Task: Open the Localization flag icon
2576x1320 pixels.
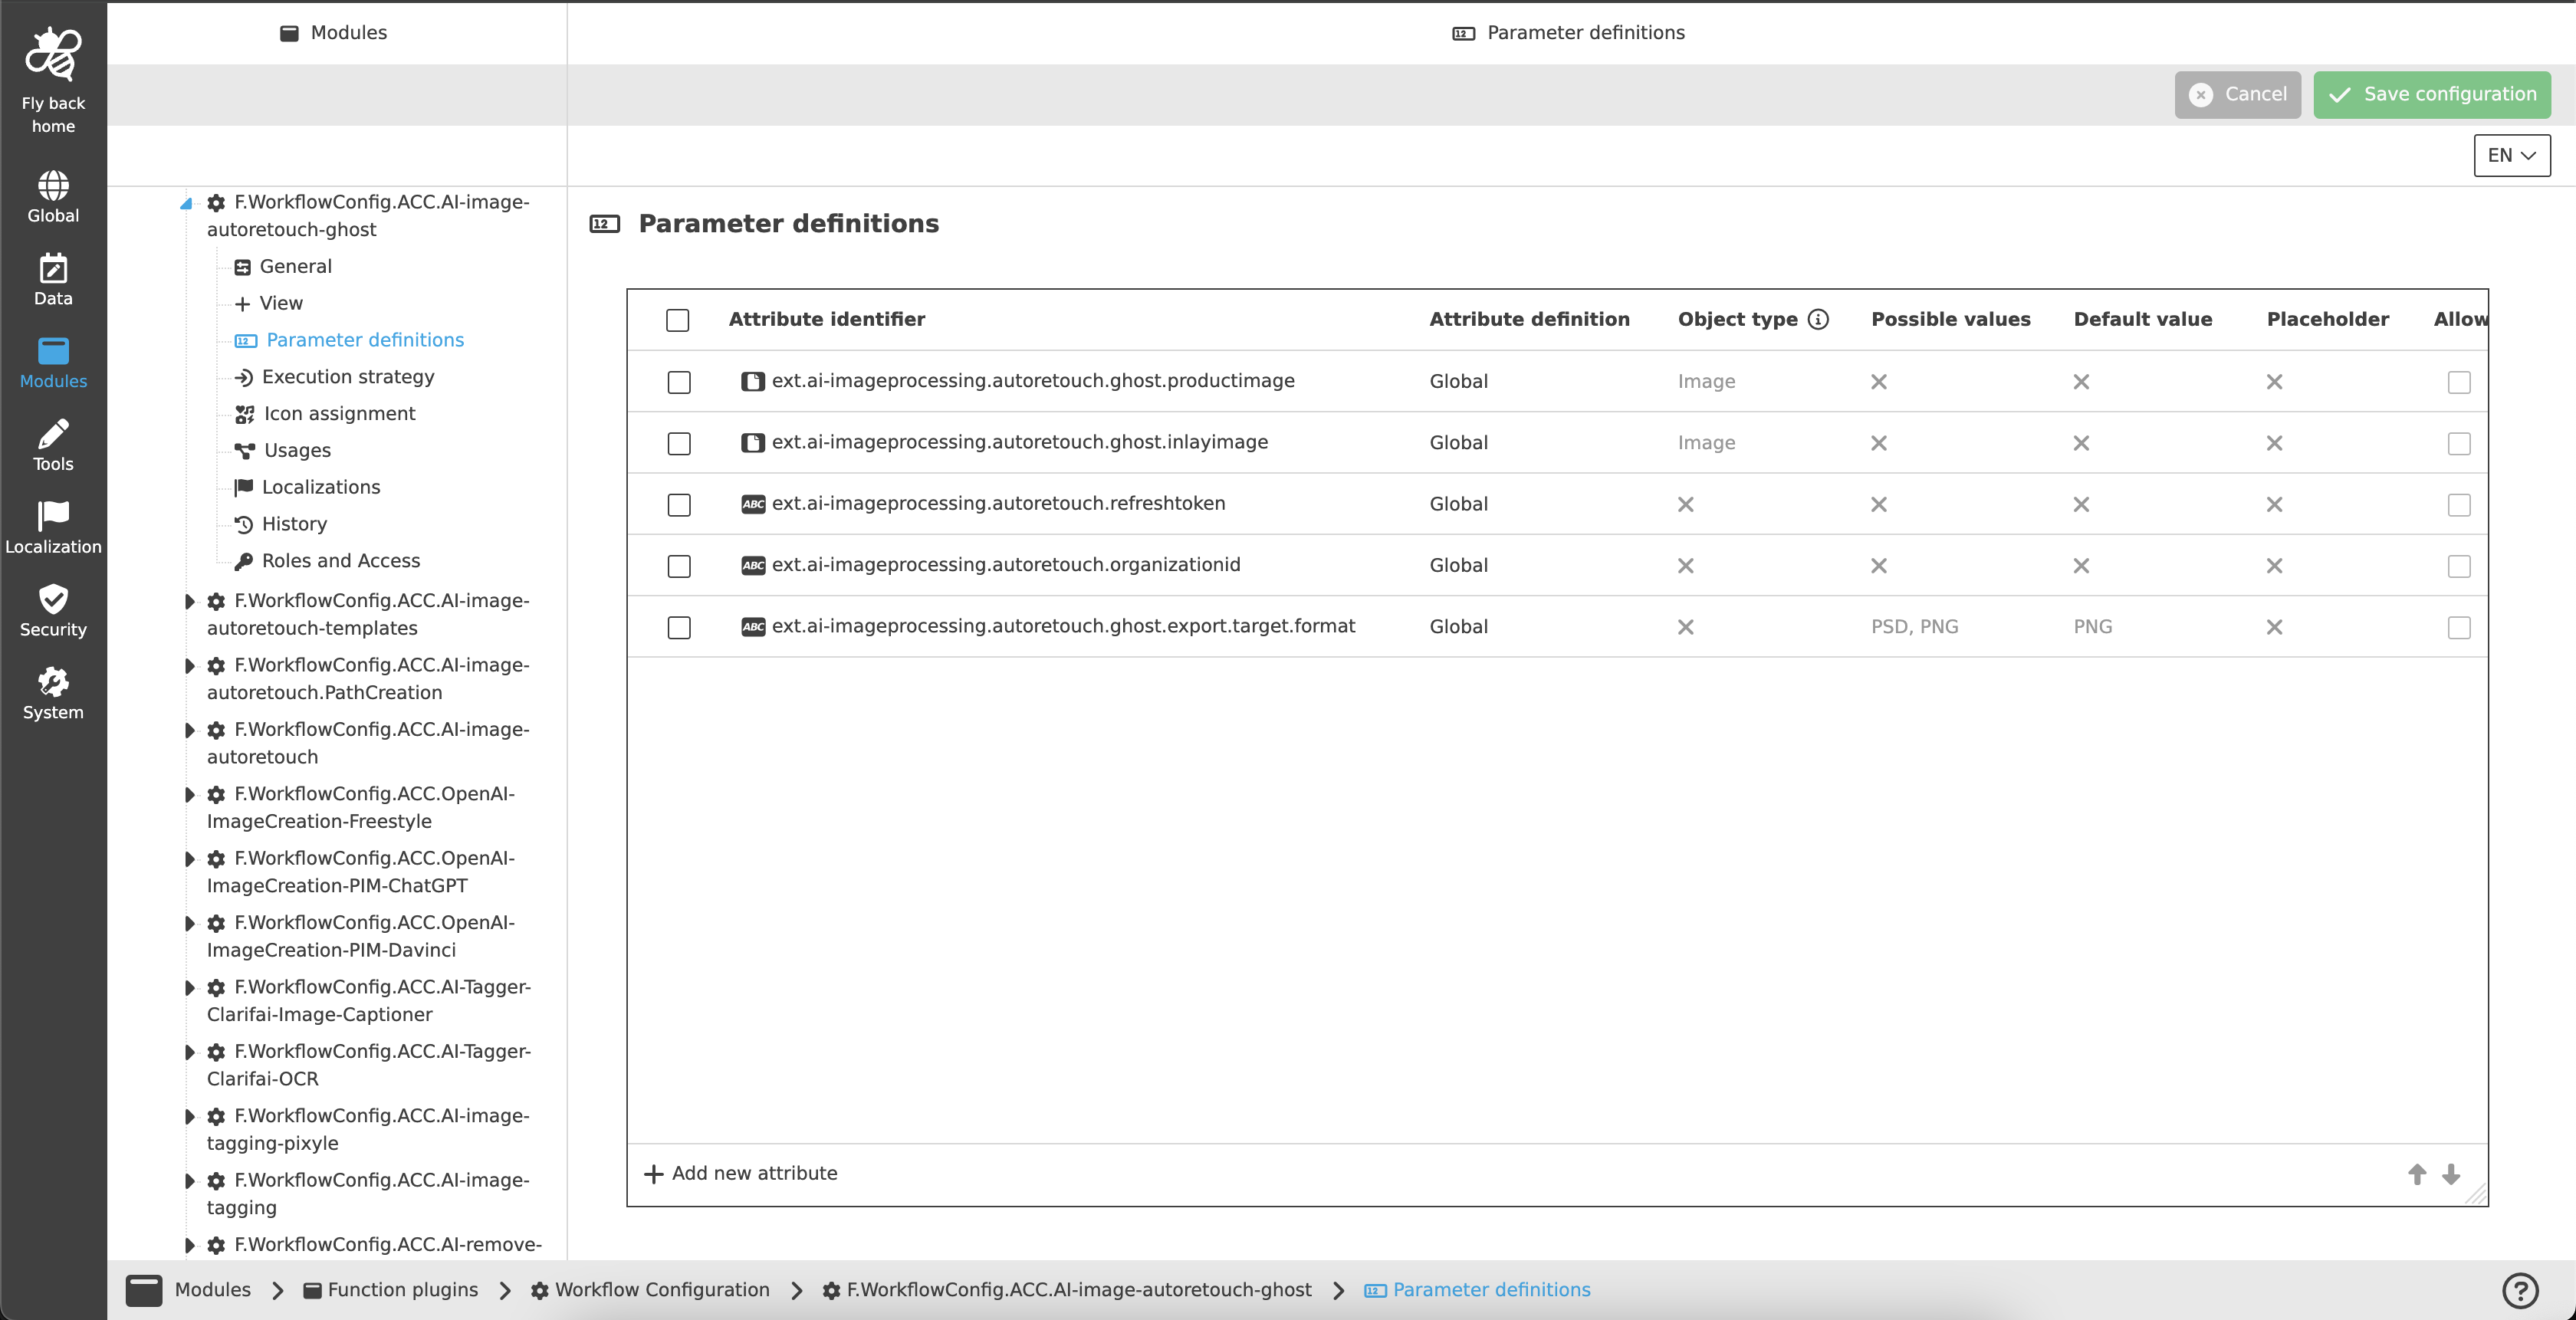Action: 53,517
